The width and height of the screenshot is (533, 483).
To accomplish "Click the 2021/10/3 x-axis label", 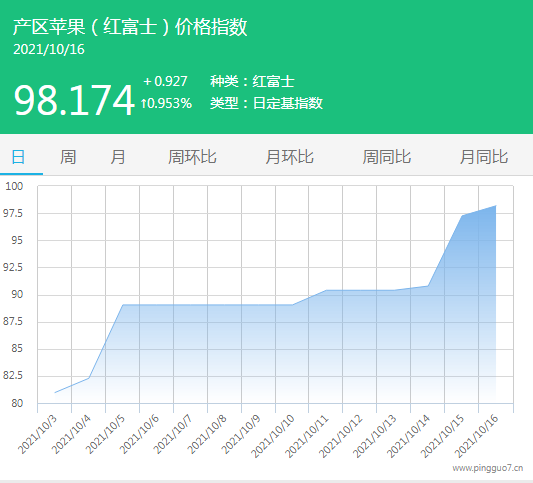I will [x=38, y=435].
